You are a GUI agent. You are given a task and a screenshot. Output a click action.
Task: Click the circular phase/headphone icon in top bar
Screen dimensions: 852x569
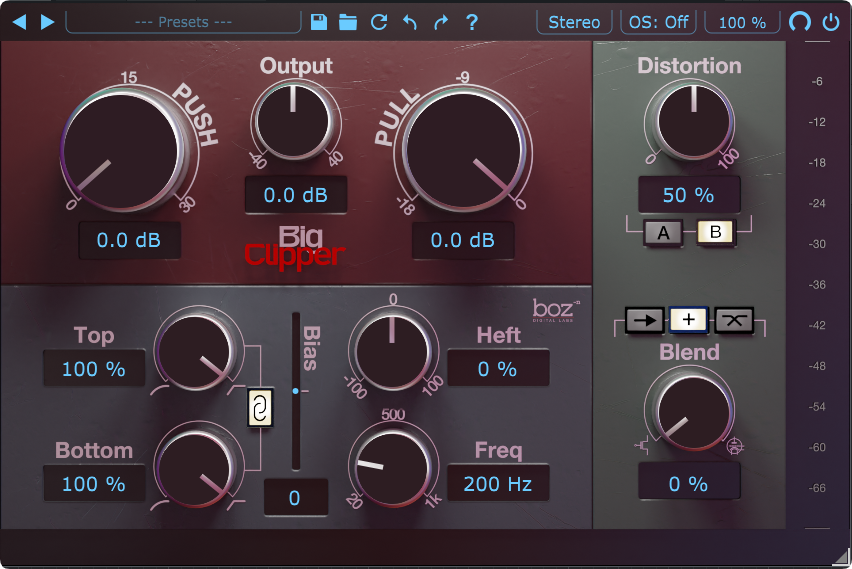pos(800,22)
